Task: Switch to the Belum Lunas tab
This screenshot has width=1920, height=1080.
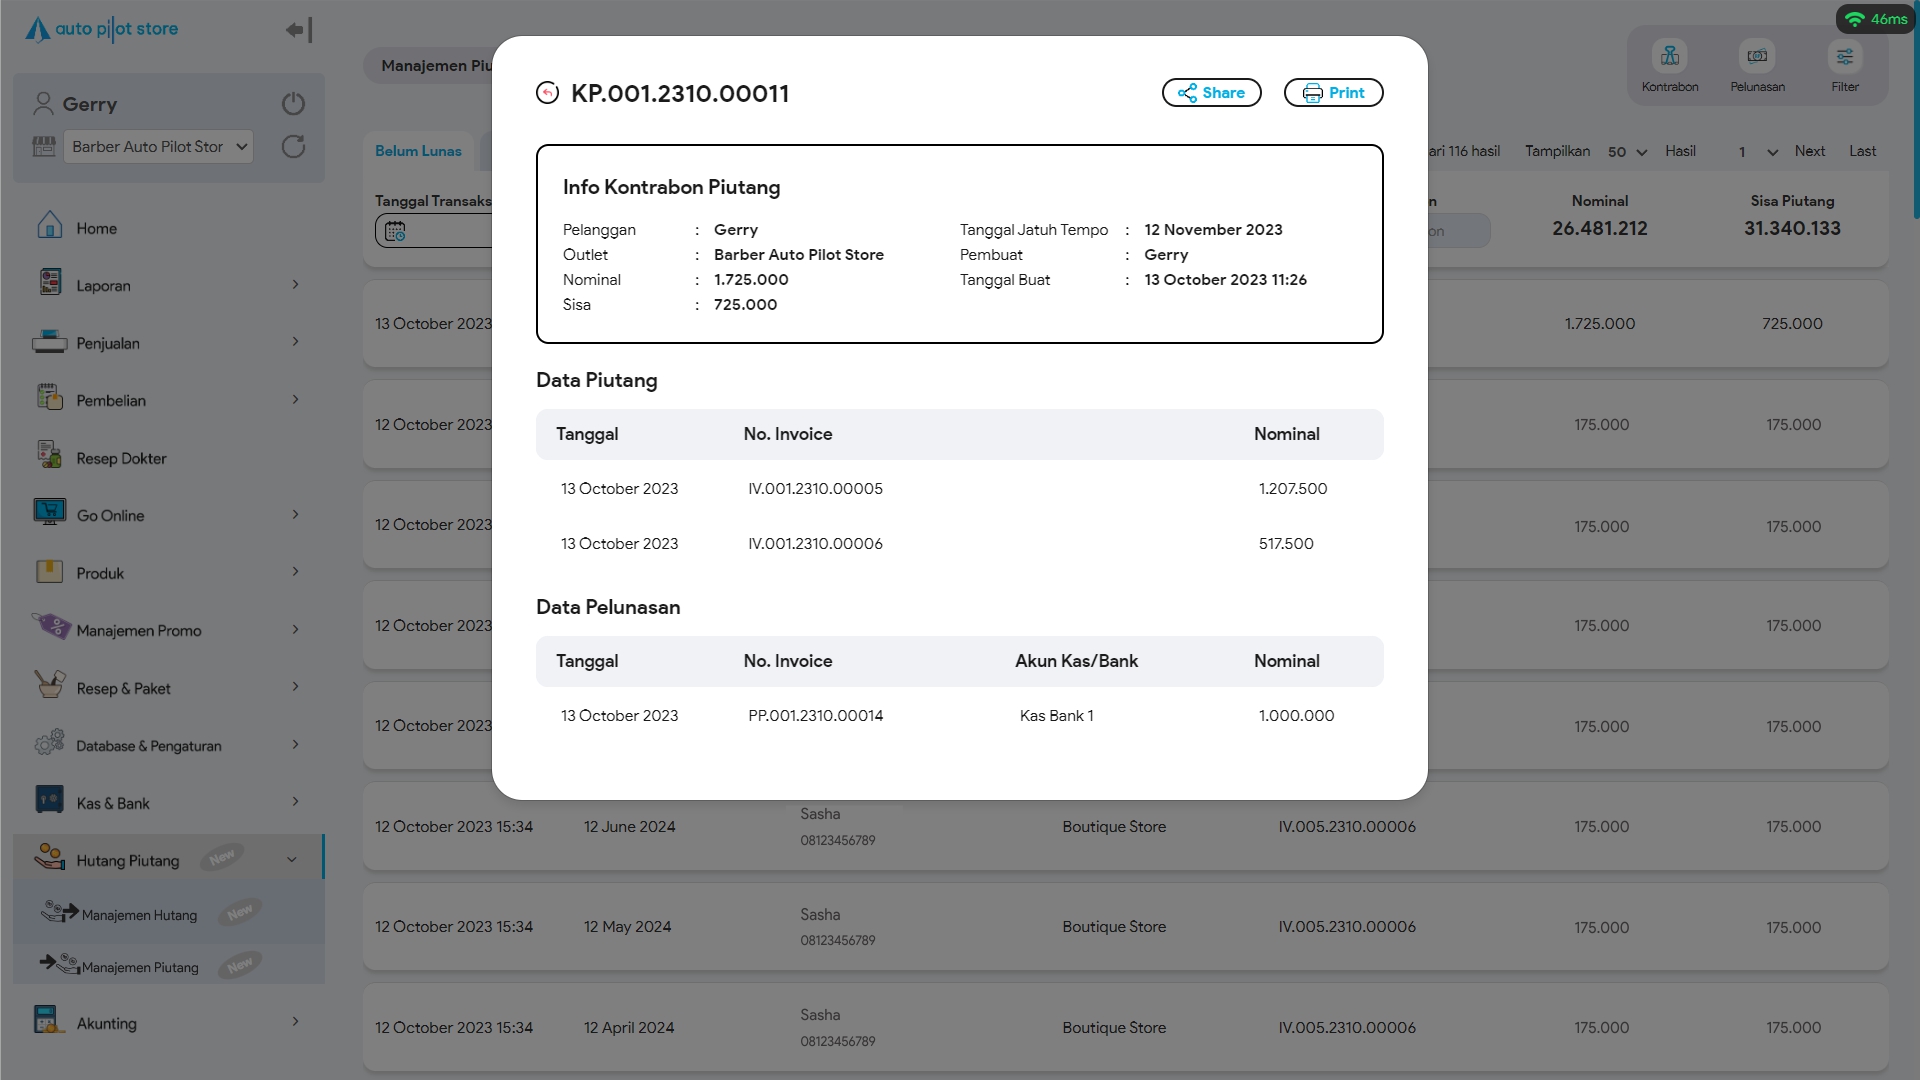Action: 418,151
